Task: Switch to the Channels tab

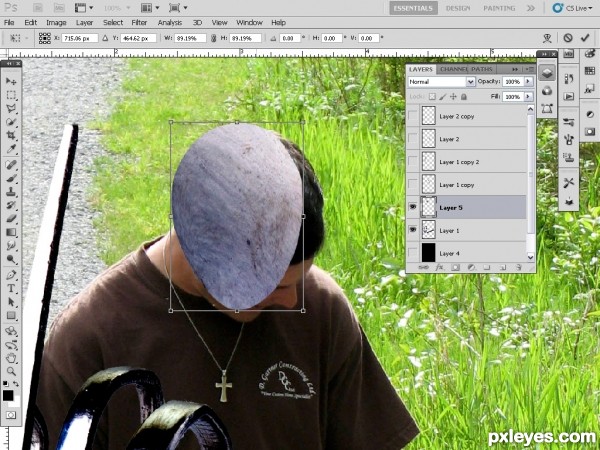Action: tap(453, 69)
